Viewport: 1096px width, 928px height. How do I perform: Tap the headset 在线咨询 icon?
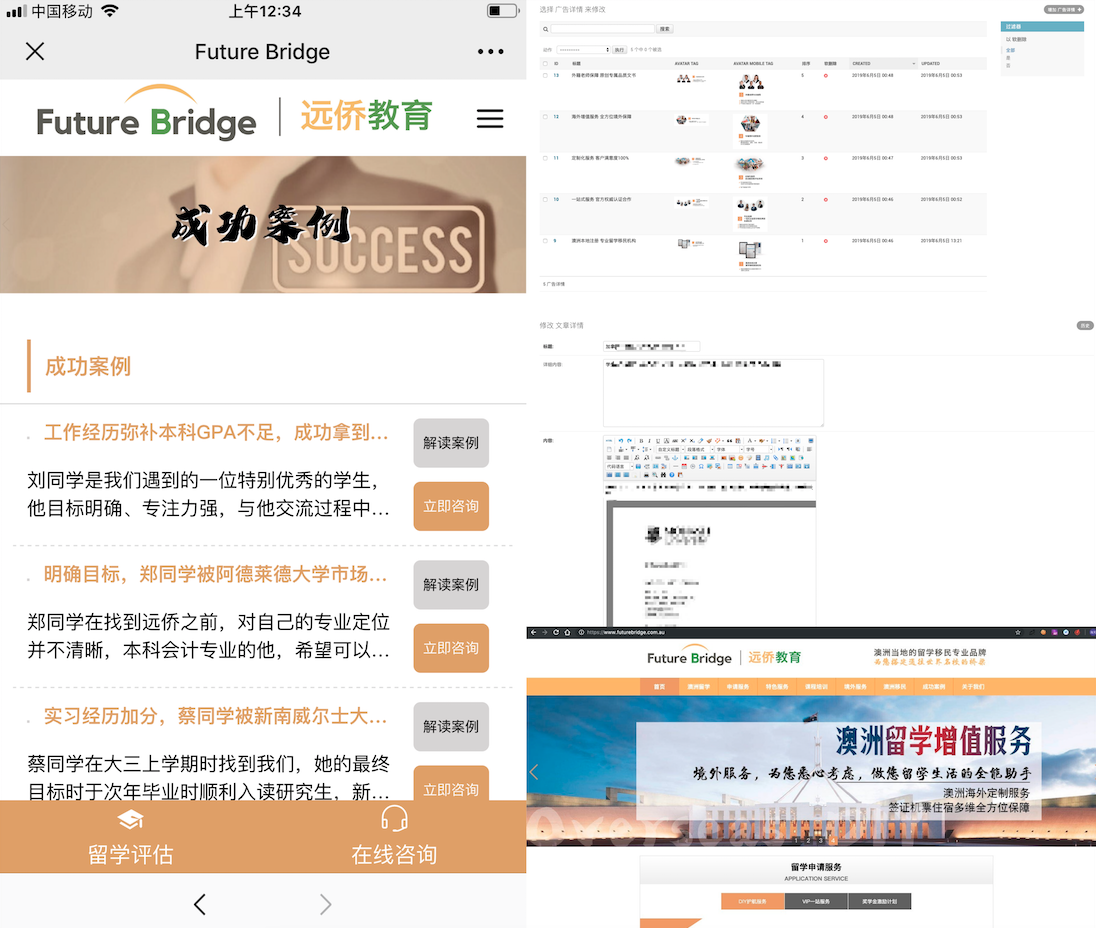click(394, 820)
